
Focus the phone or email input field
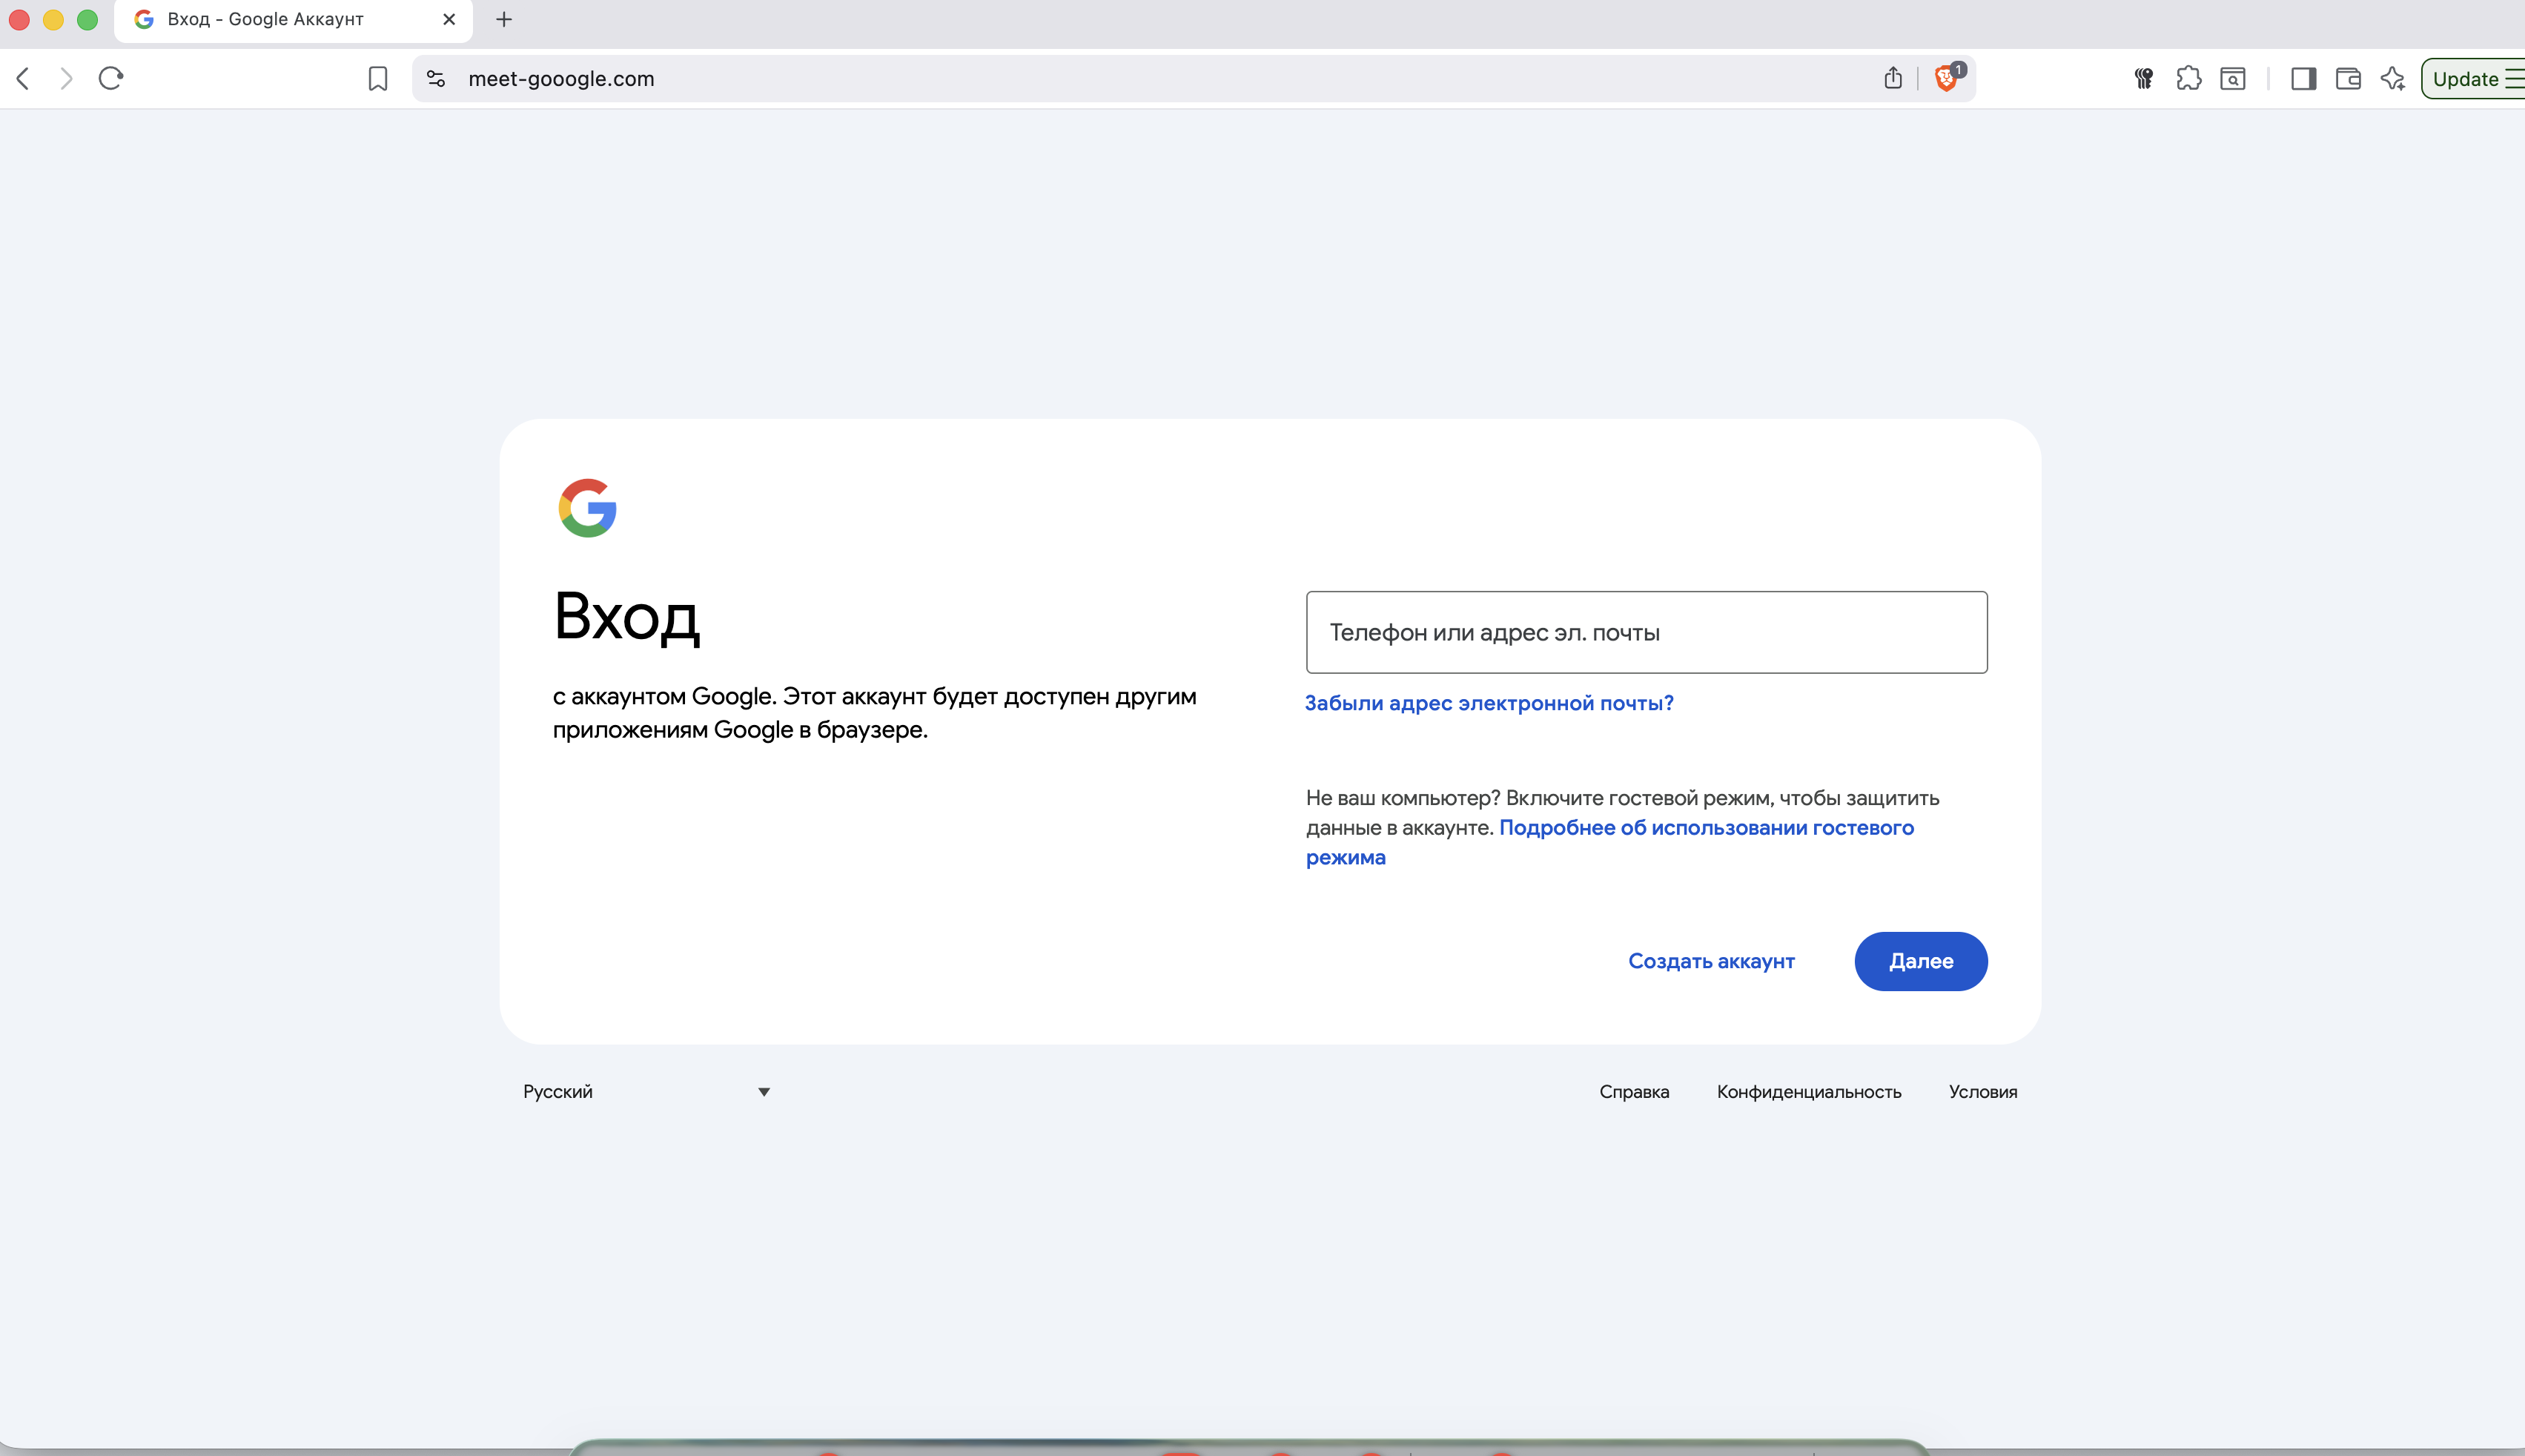click(x=1646, y=632)
